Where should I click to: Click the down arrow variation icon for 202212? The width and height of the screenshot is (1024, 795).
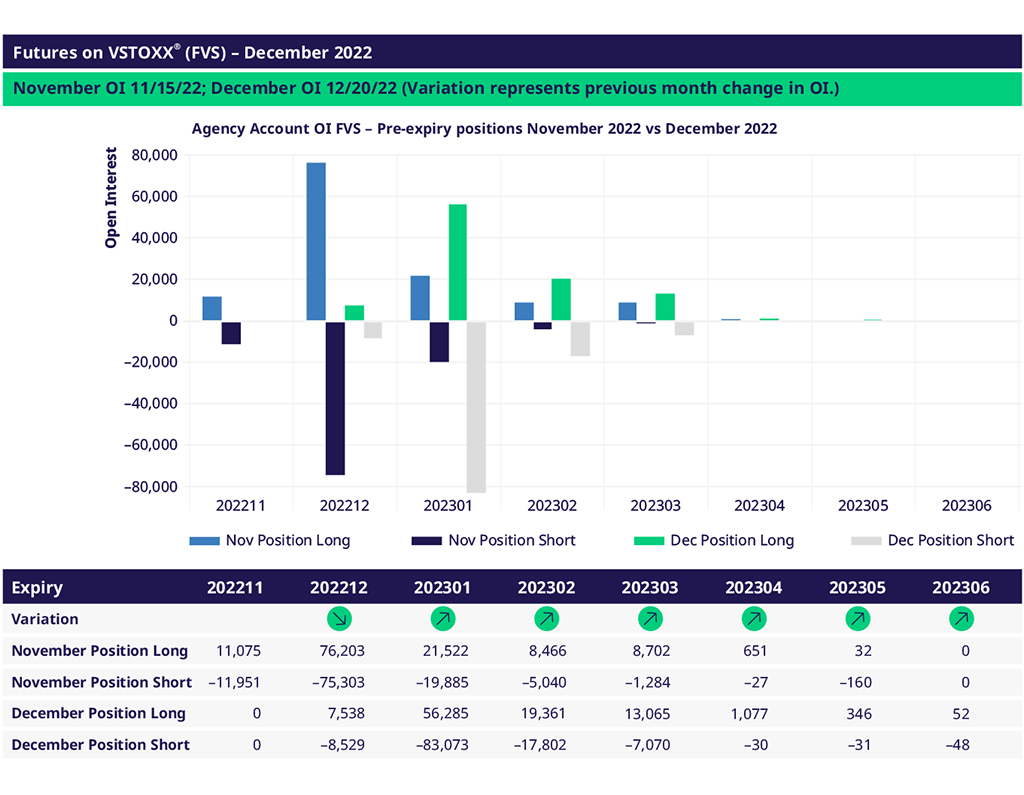[x=339, y=619]
